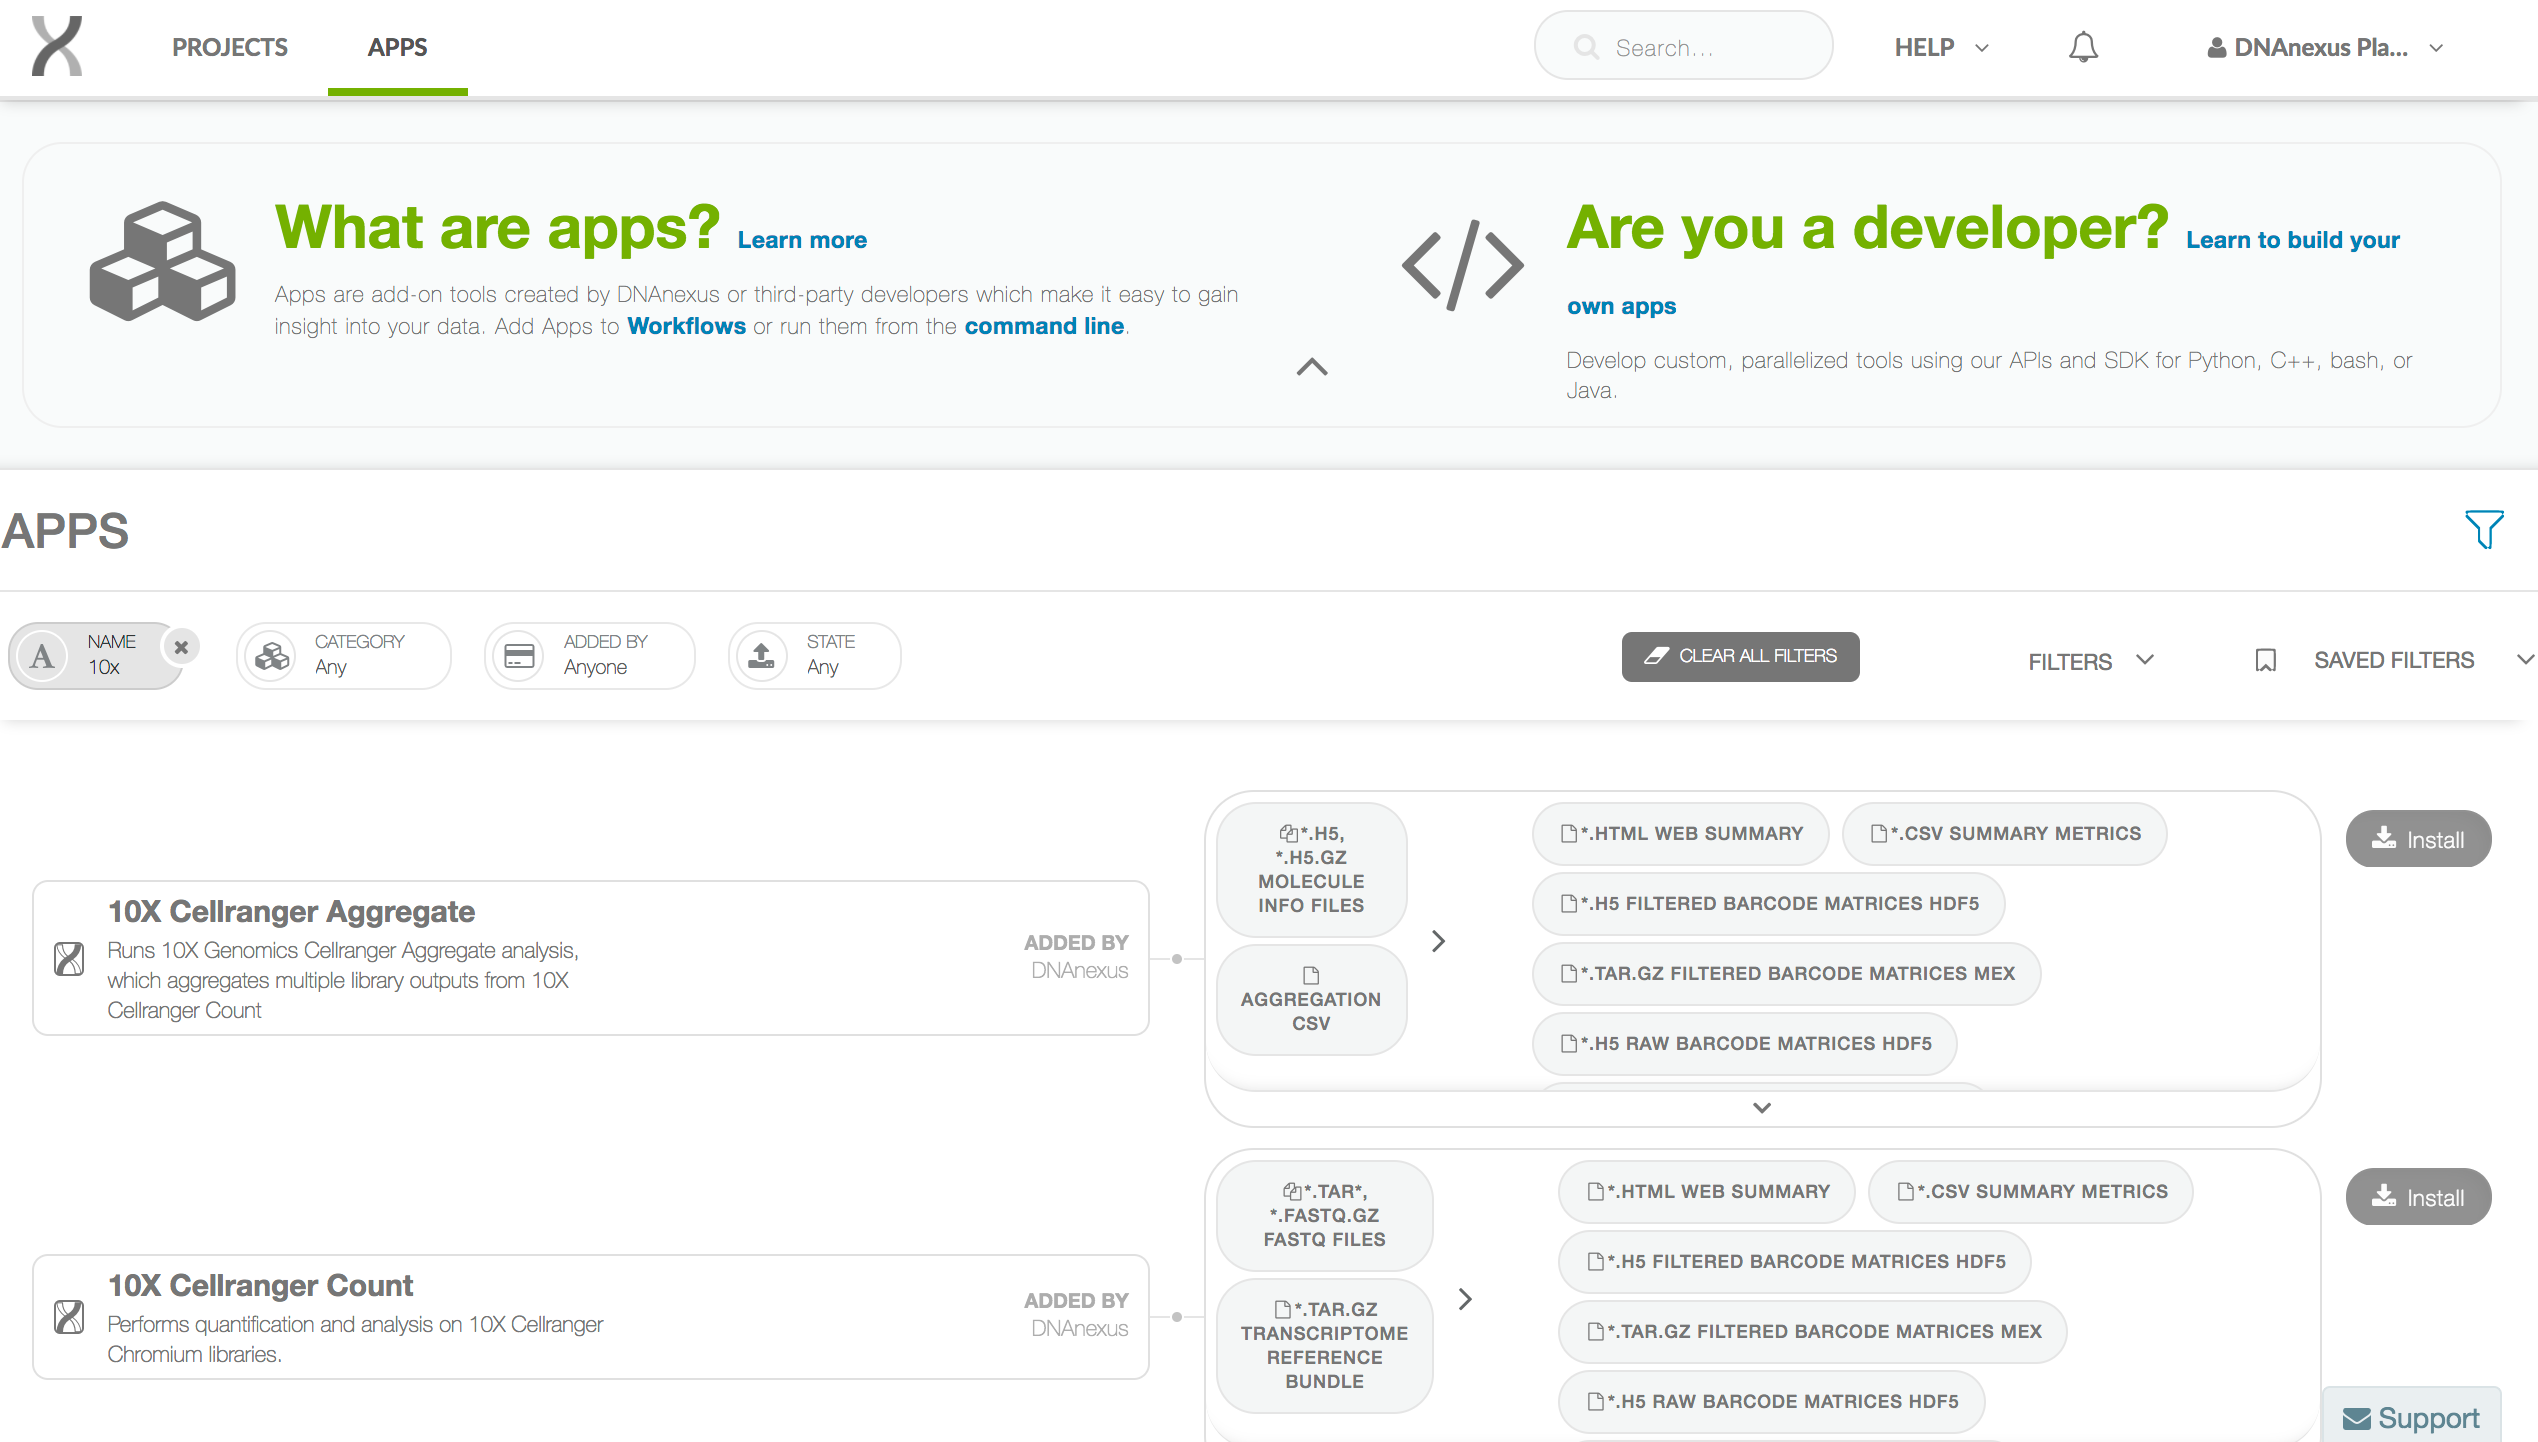Install 10X Cellranger Count
This screenshot has width=2538, height=1442.
click(2418, 1197)
